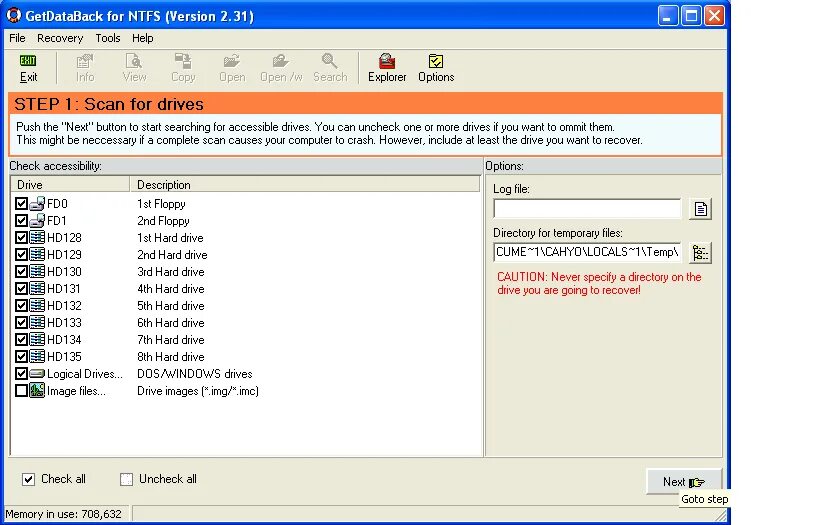Click the temporary files directory field
819x525 pixels.
(587, 252)
